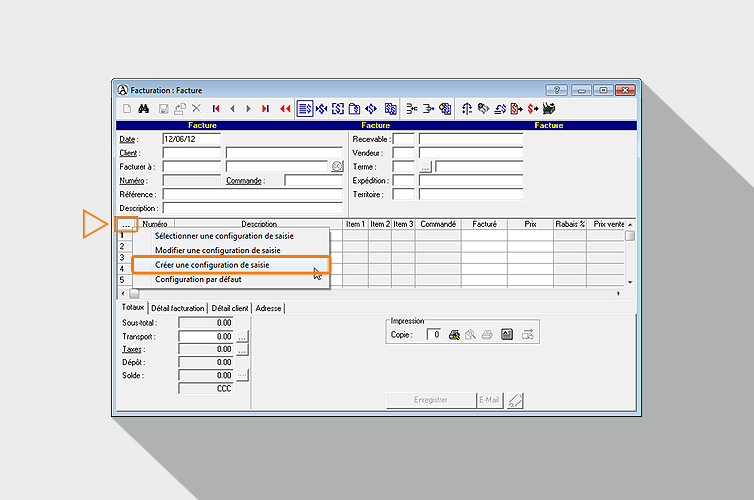
Task: Click the rightmost icon in Impression group
Action: (x=528, y=334)
